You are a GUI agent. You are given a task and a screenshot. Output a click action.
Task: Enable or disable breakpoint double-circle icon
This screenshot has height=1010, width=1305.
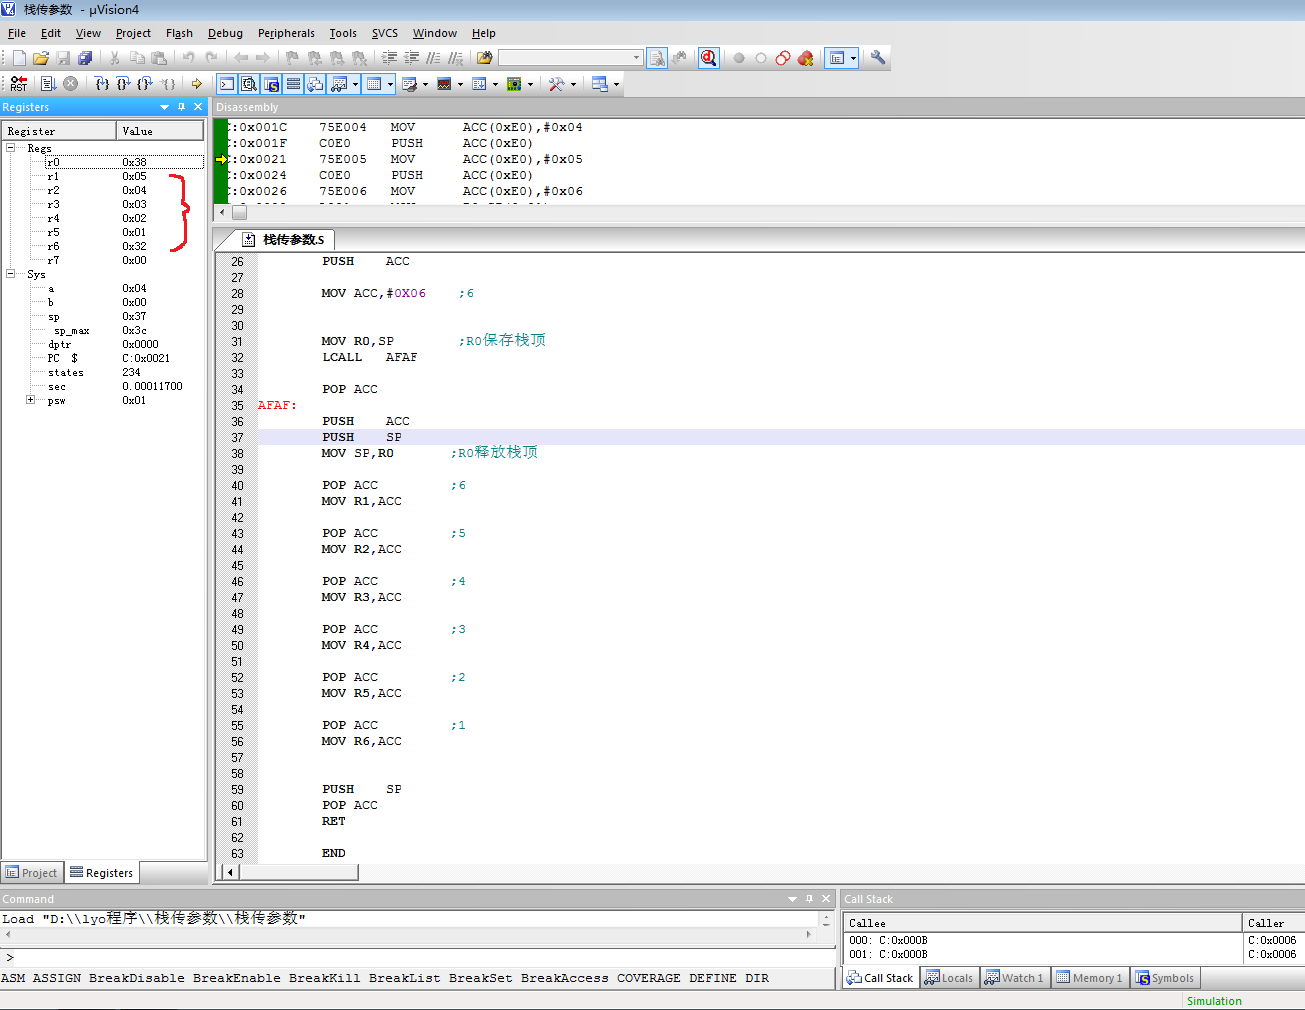pyautogui.click(x=783, y=58)
